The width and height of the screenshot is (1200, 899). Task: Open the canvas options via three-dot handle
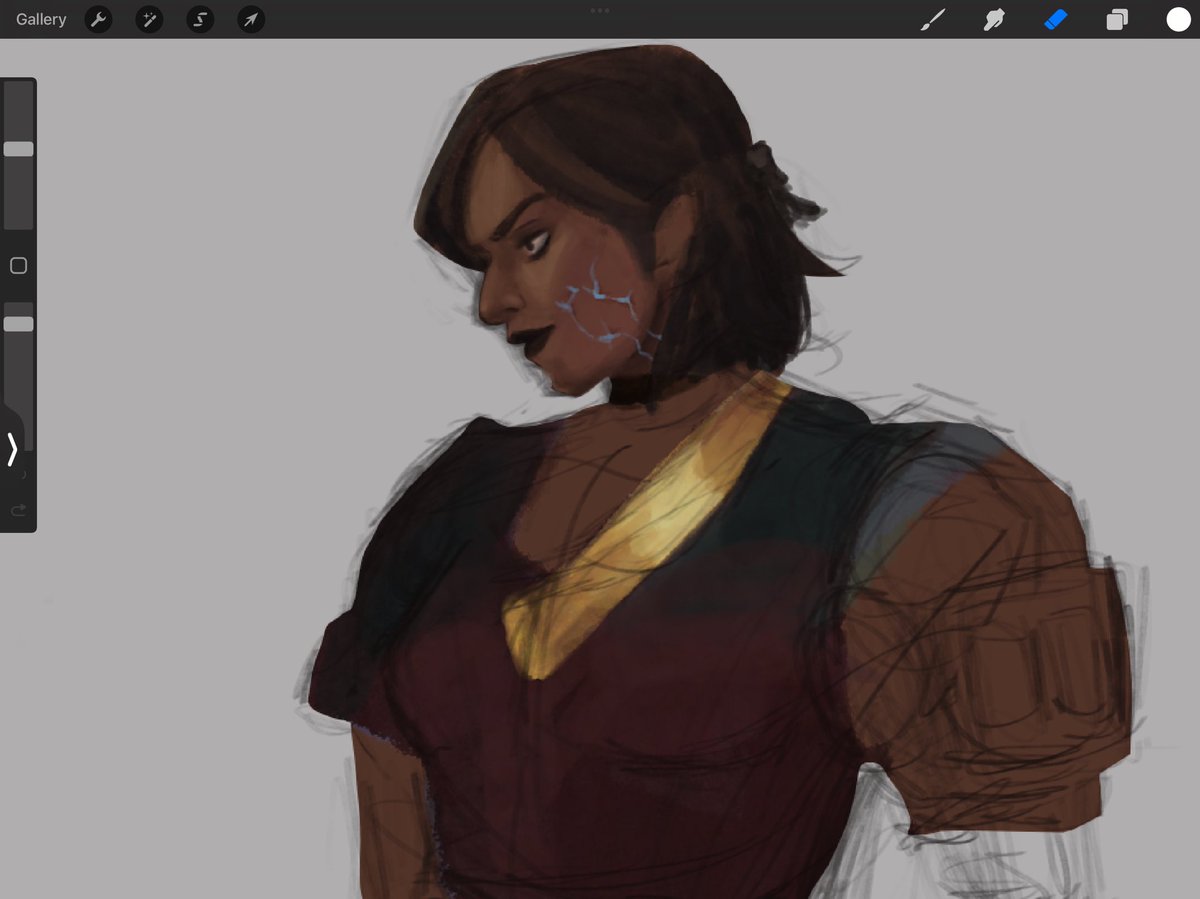click(600, 10)
